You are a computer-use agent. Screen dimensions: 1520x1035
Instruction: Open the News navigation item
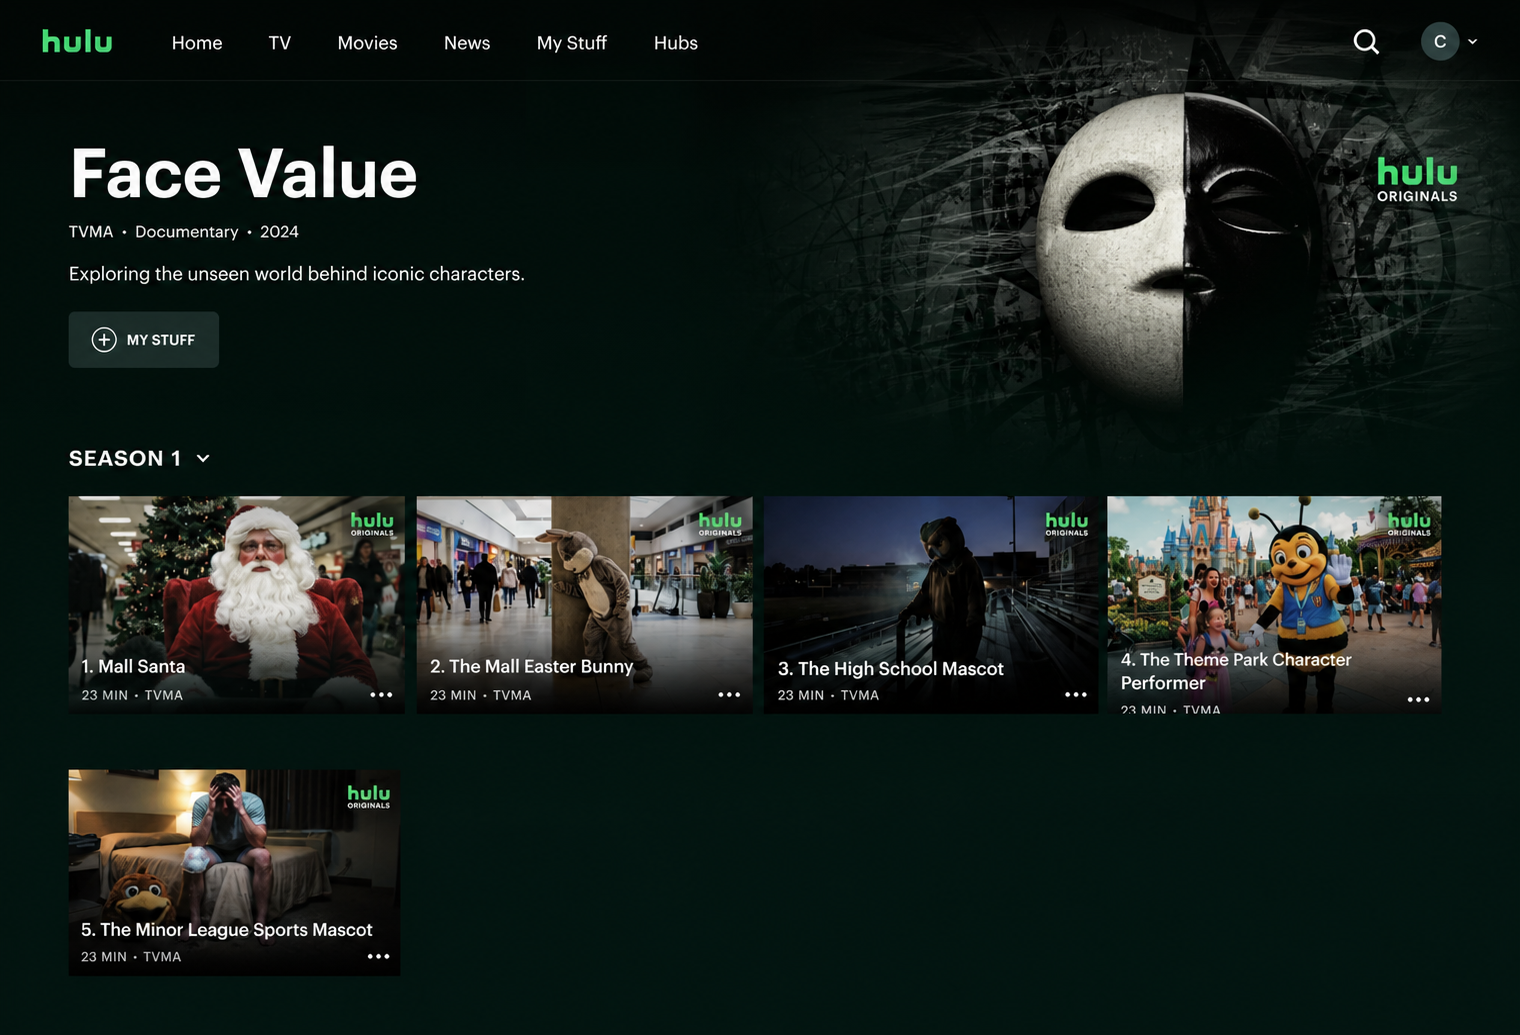point(467,43)
